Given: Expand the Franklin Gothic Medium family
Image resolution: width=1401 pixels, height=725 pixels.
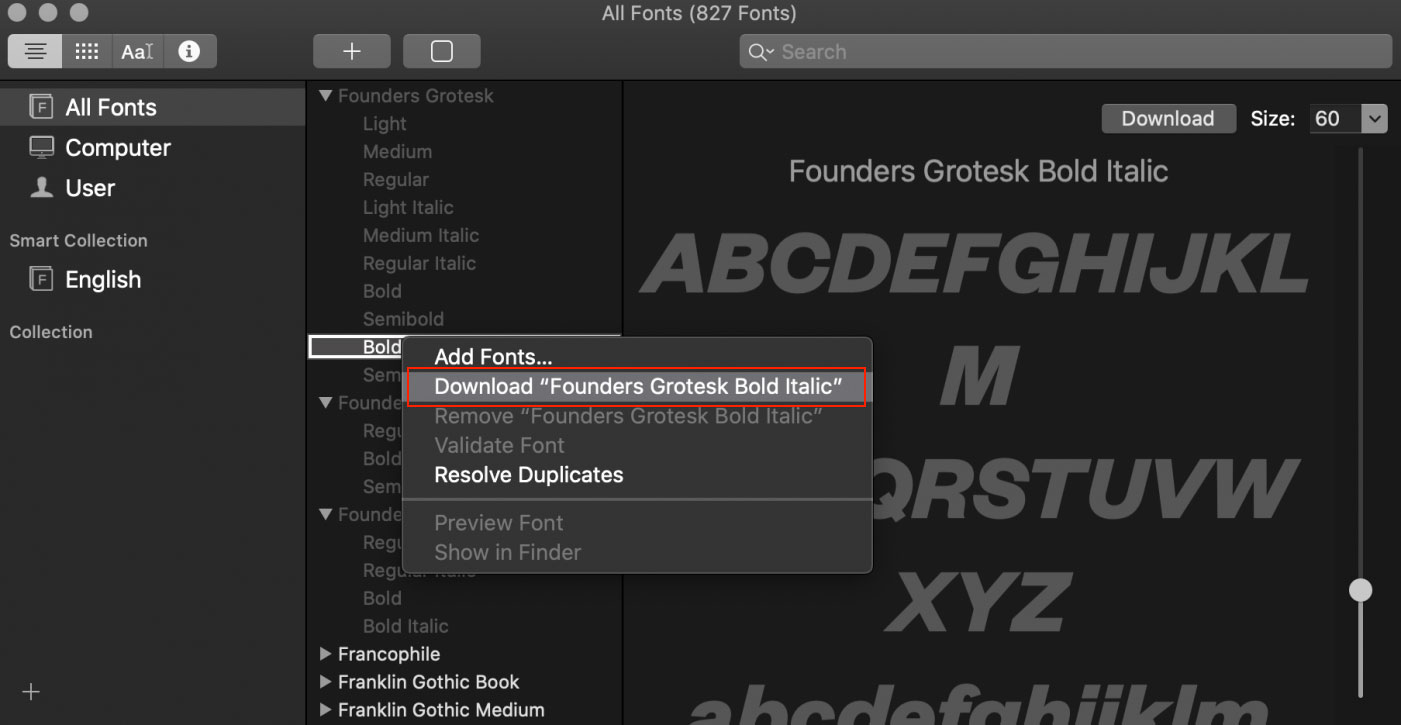Looking at the screenshot, I should (x=325, y=710).
